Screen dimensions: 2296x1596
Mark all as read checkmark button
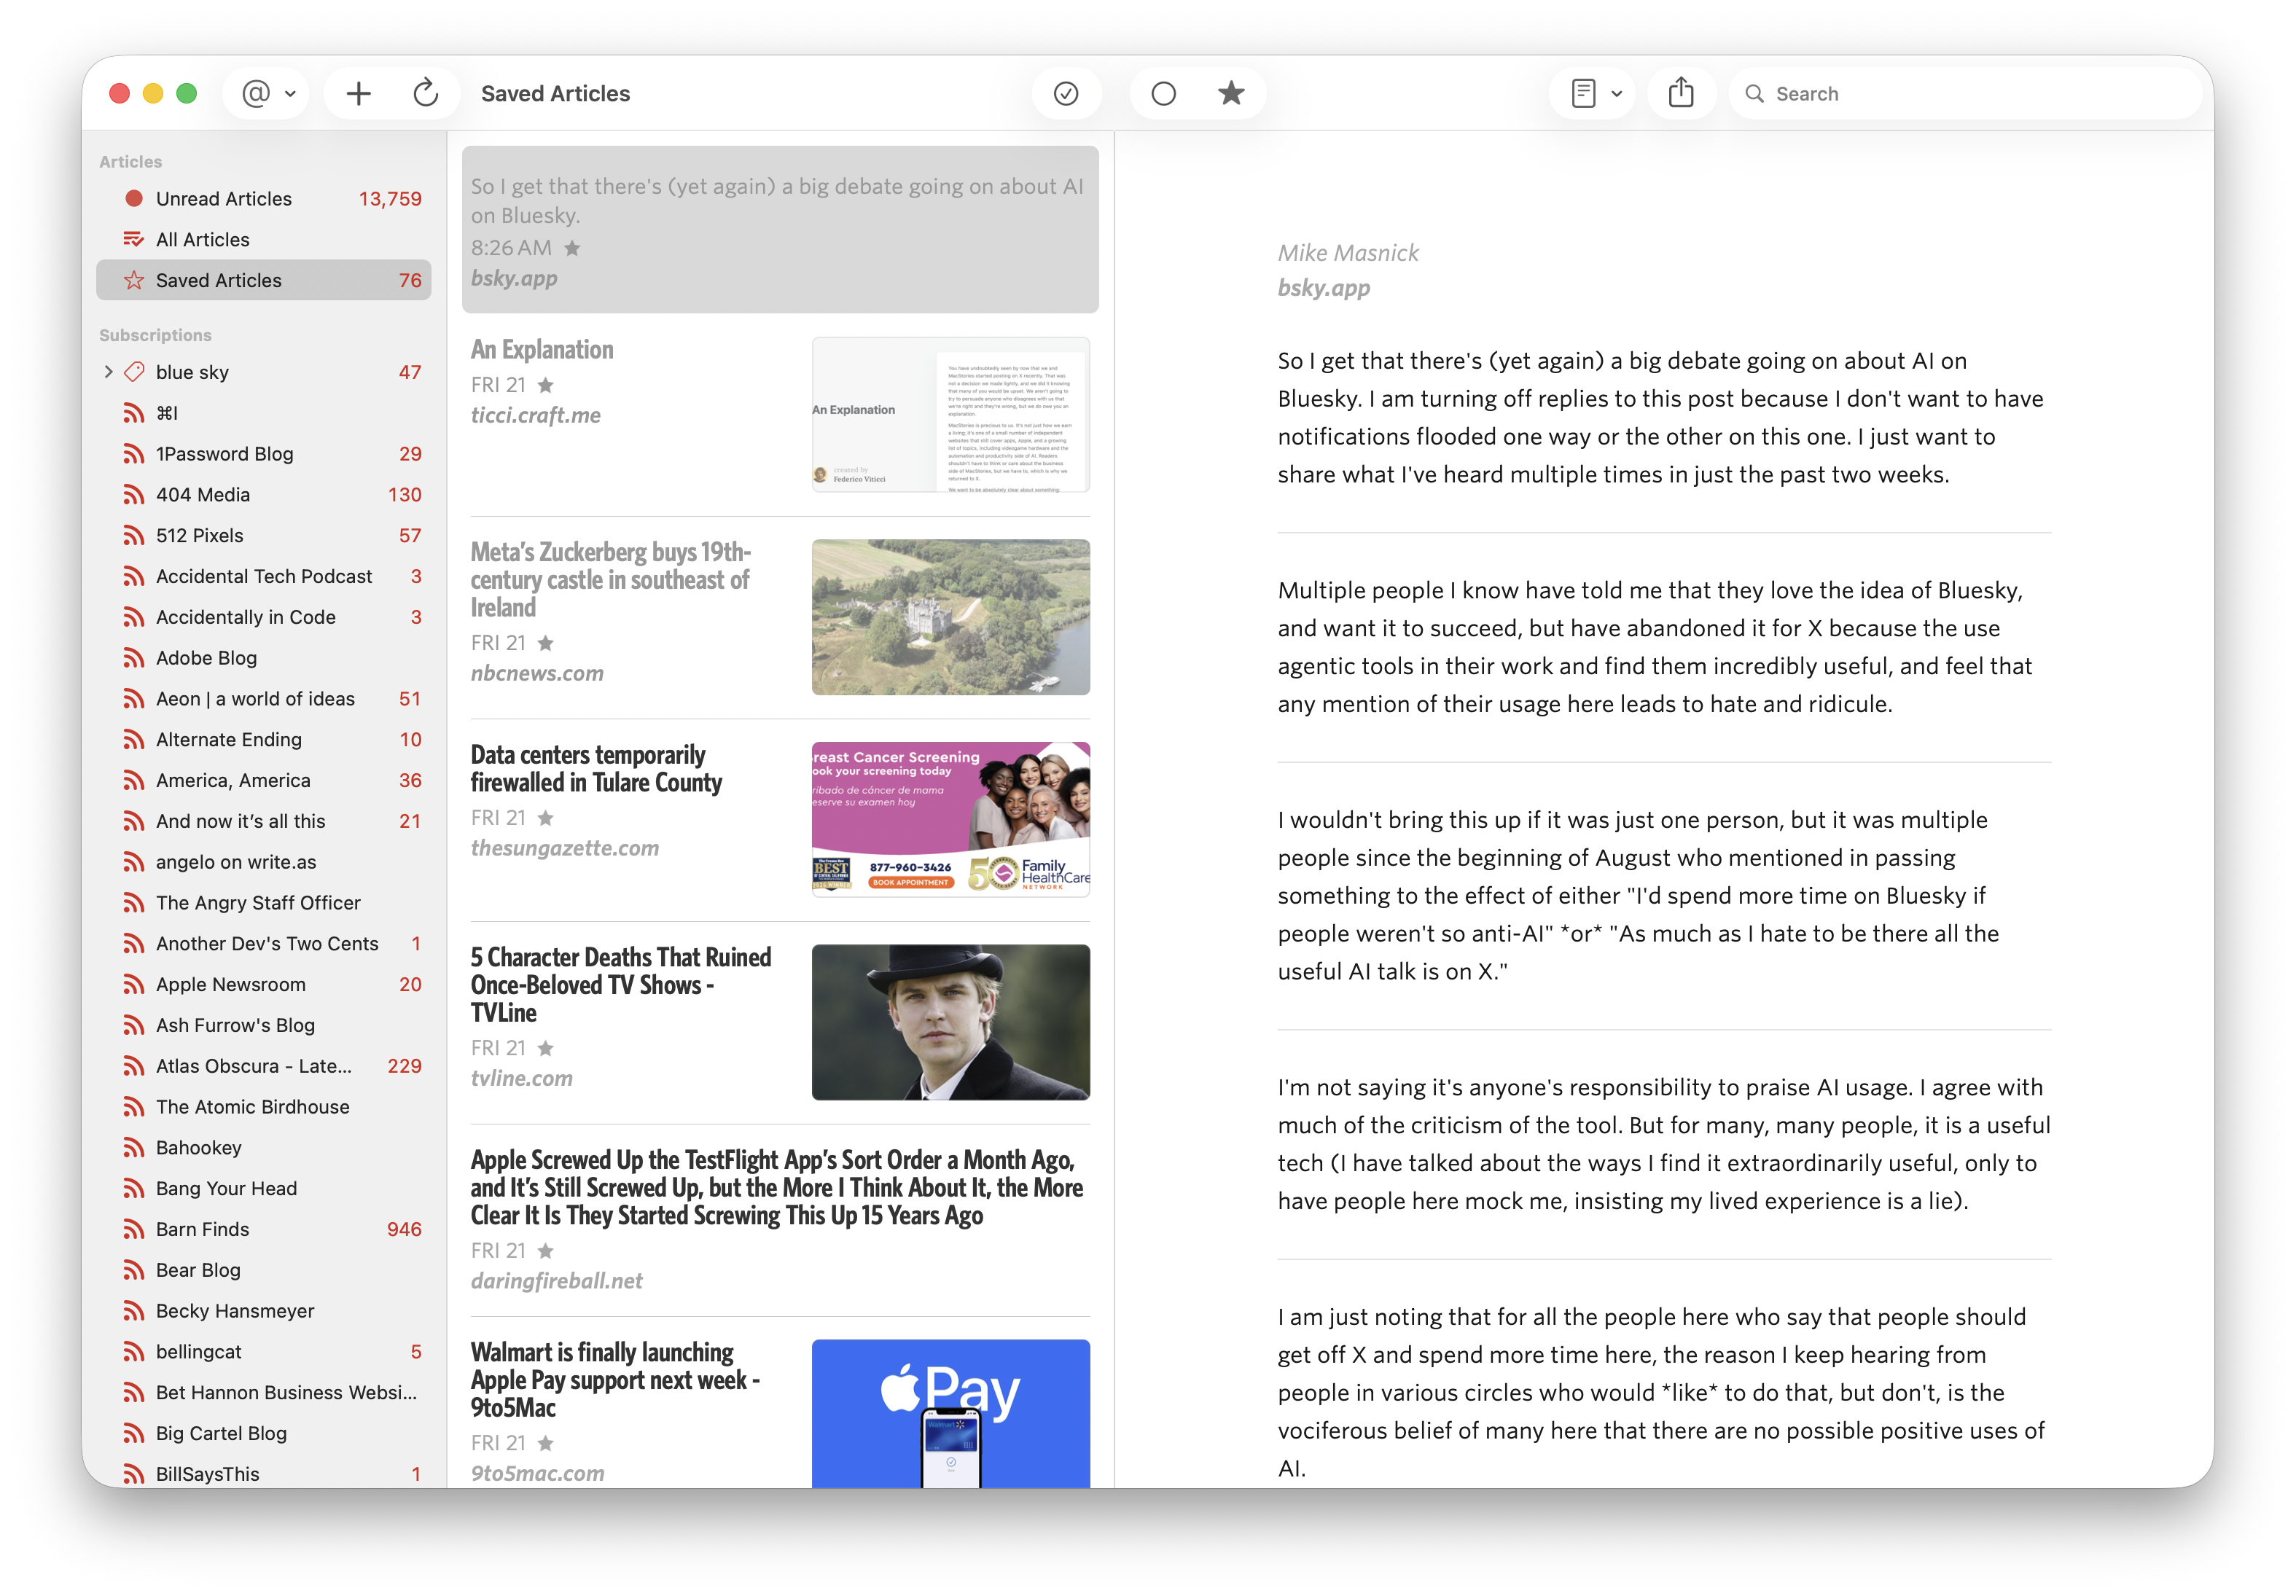(x=1066, y=93)
